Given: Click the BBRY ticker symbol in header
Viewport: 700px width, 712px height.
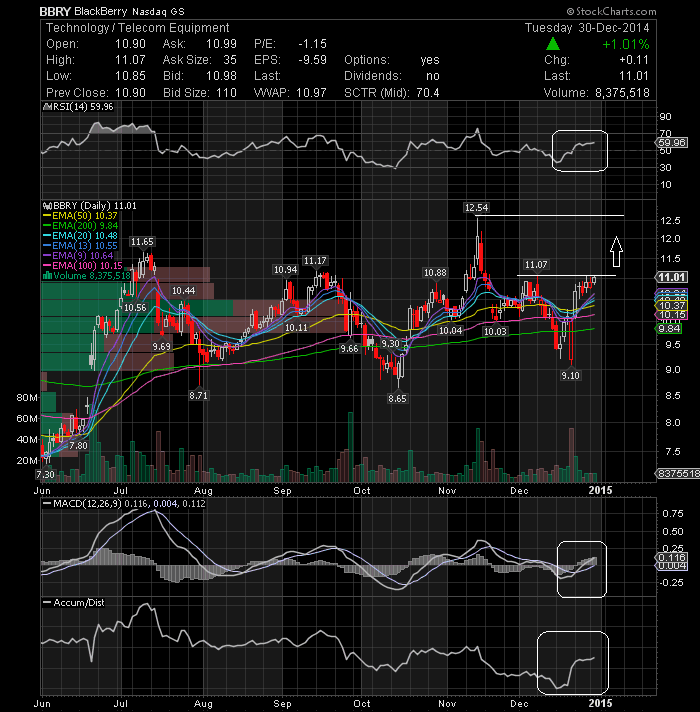Looking at the screenshot, I should click(54, 11).
